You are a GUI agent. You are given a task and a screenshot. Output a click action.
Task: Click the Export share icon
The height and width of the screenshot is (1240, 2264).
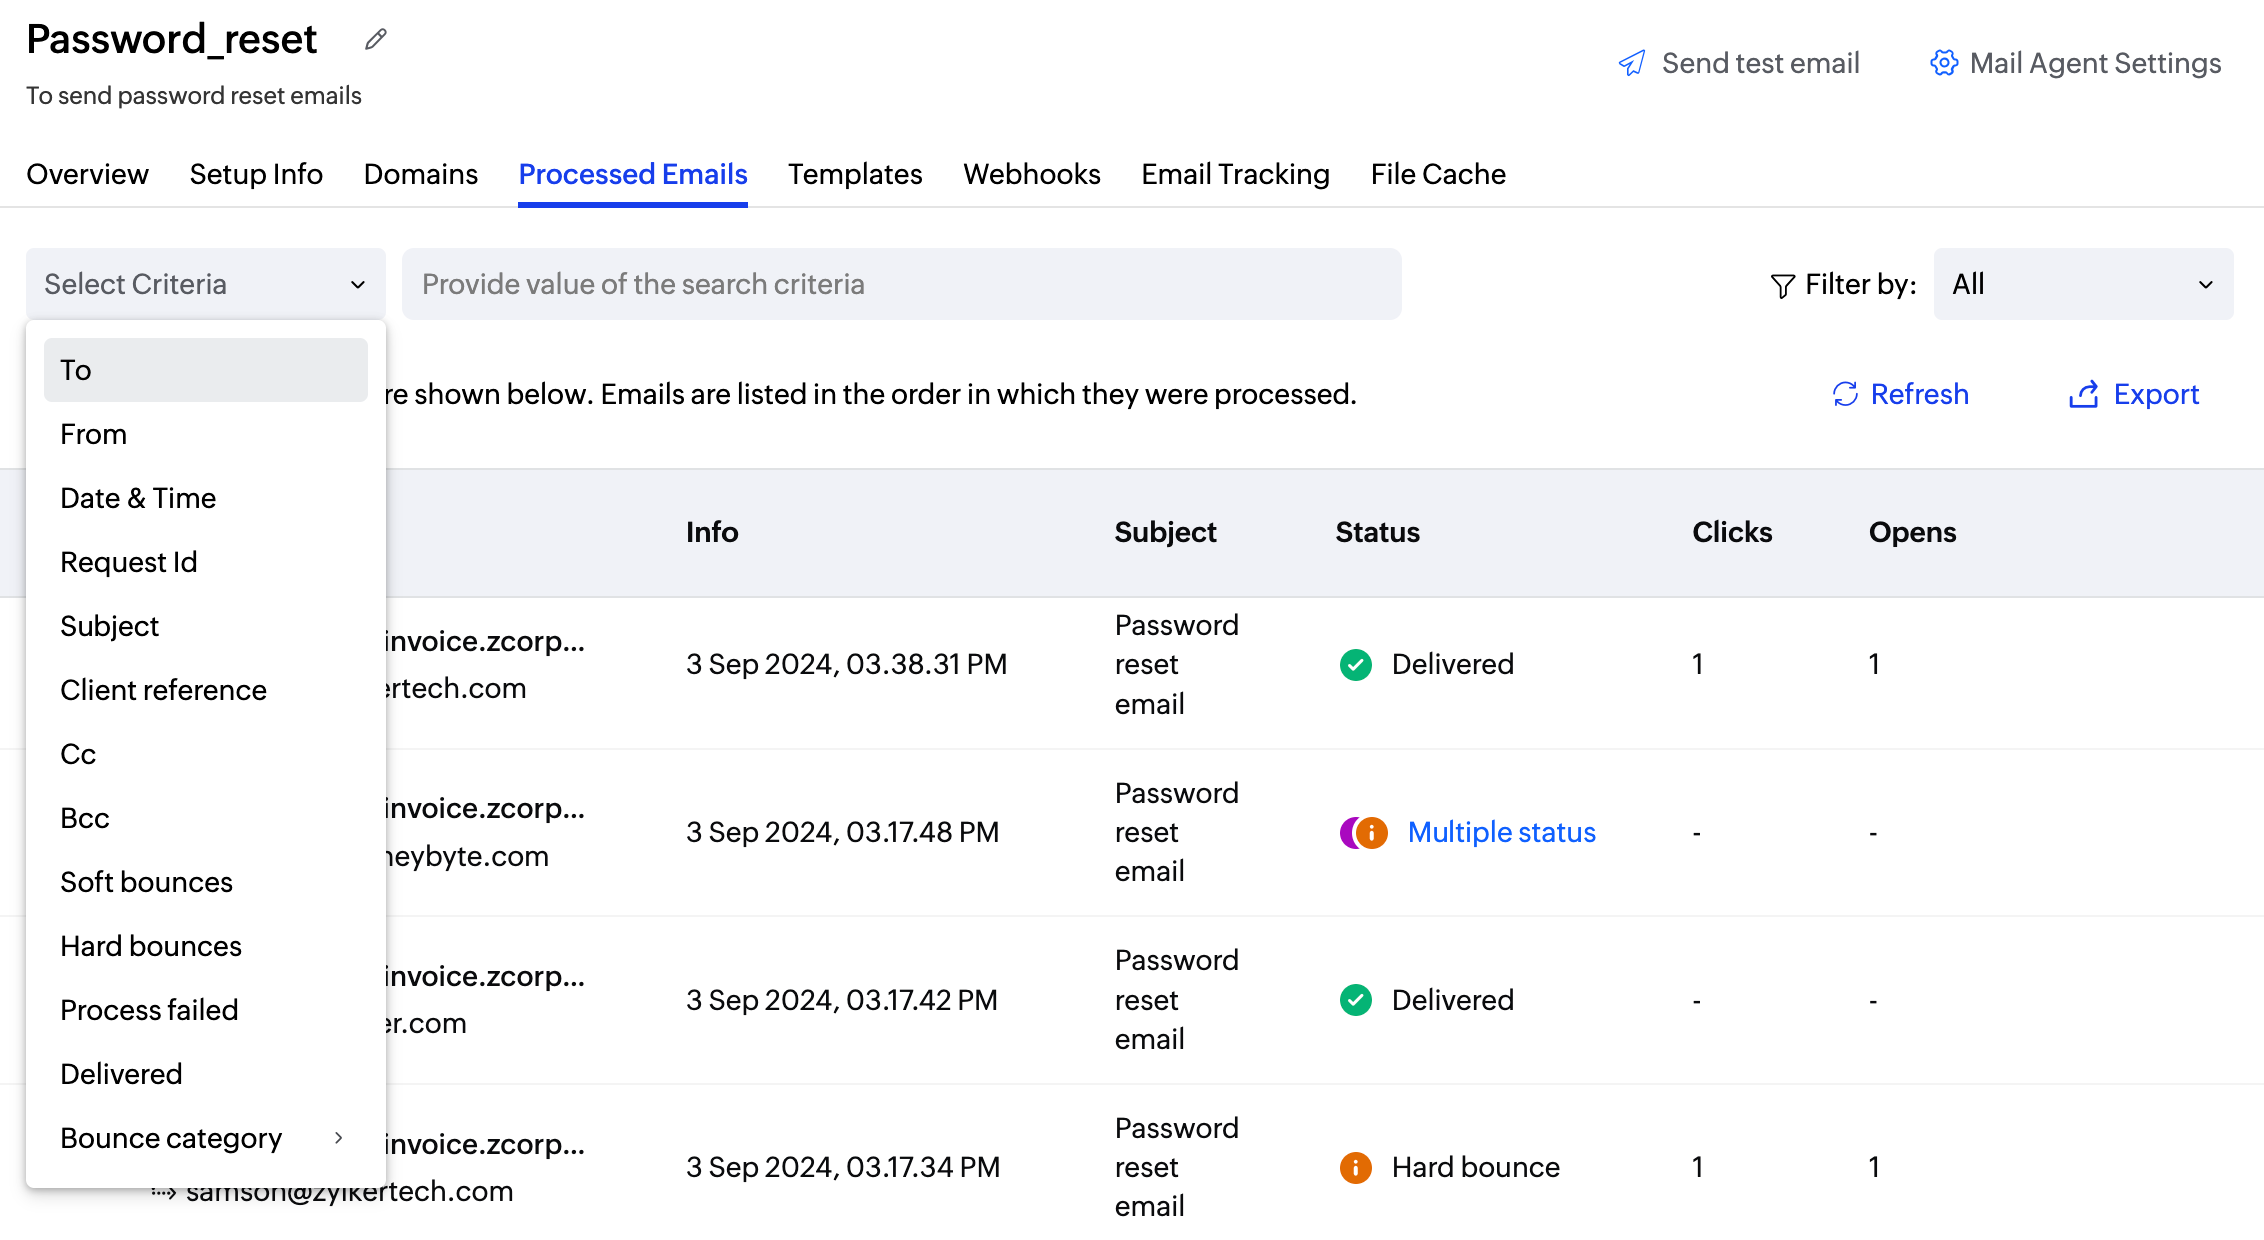tap(2083, 394)
